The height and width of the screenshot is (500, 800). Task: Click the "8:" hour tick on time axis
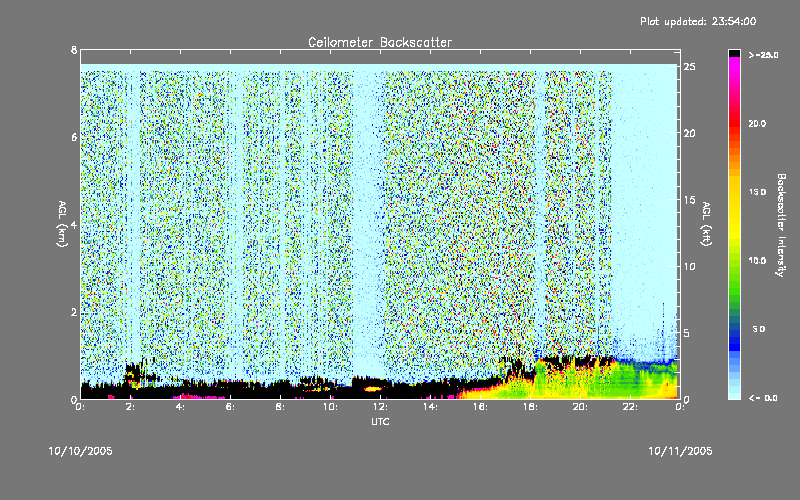(280, 407)
